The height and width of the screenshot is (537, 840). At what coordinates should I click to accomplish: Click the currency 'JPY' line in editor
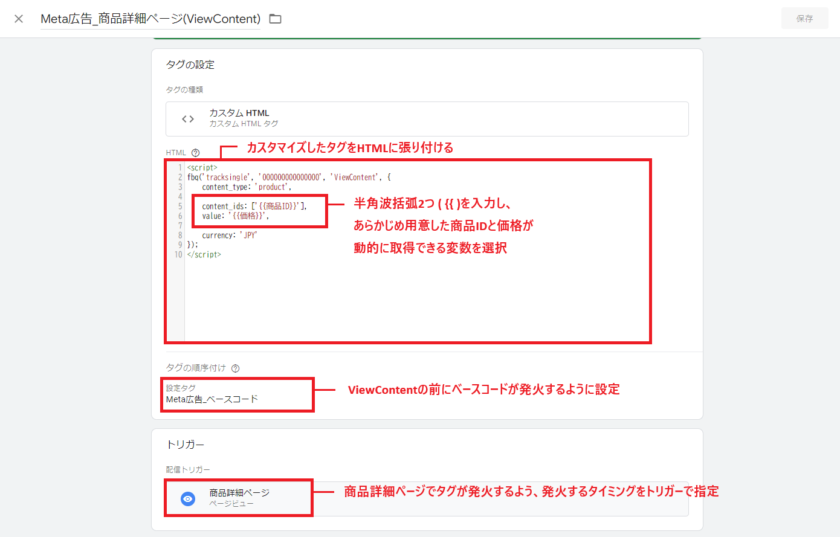229,235
